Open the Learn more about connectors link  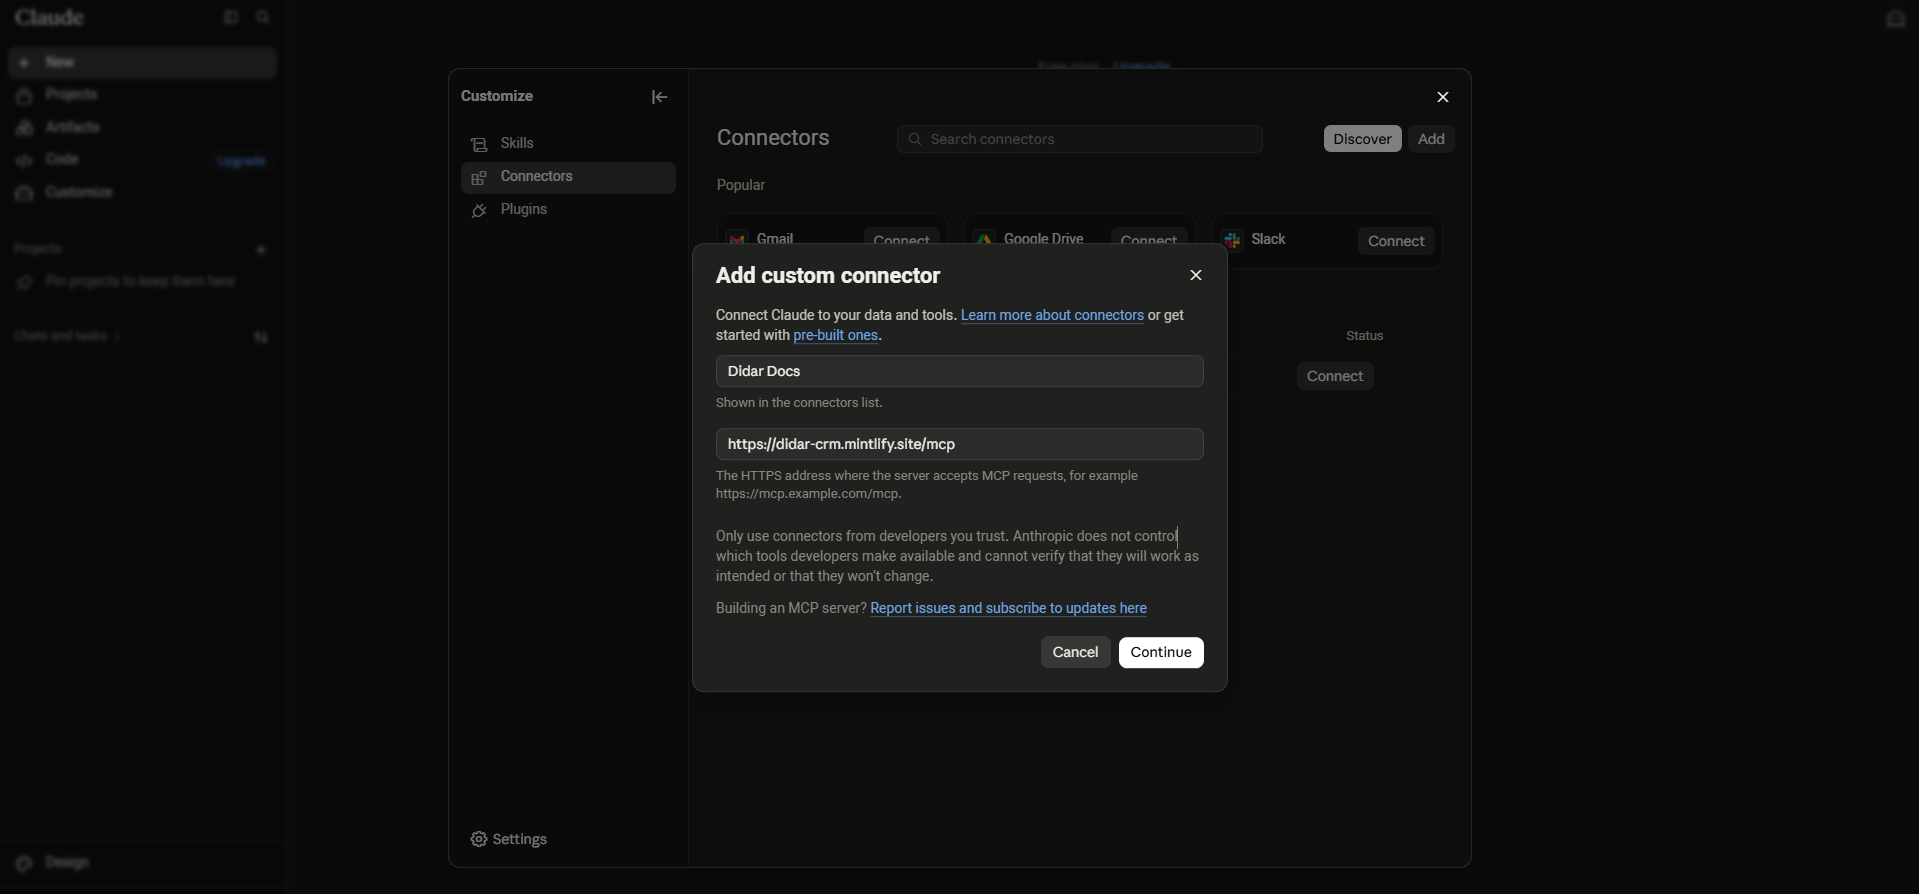pos(1052,315)
